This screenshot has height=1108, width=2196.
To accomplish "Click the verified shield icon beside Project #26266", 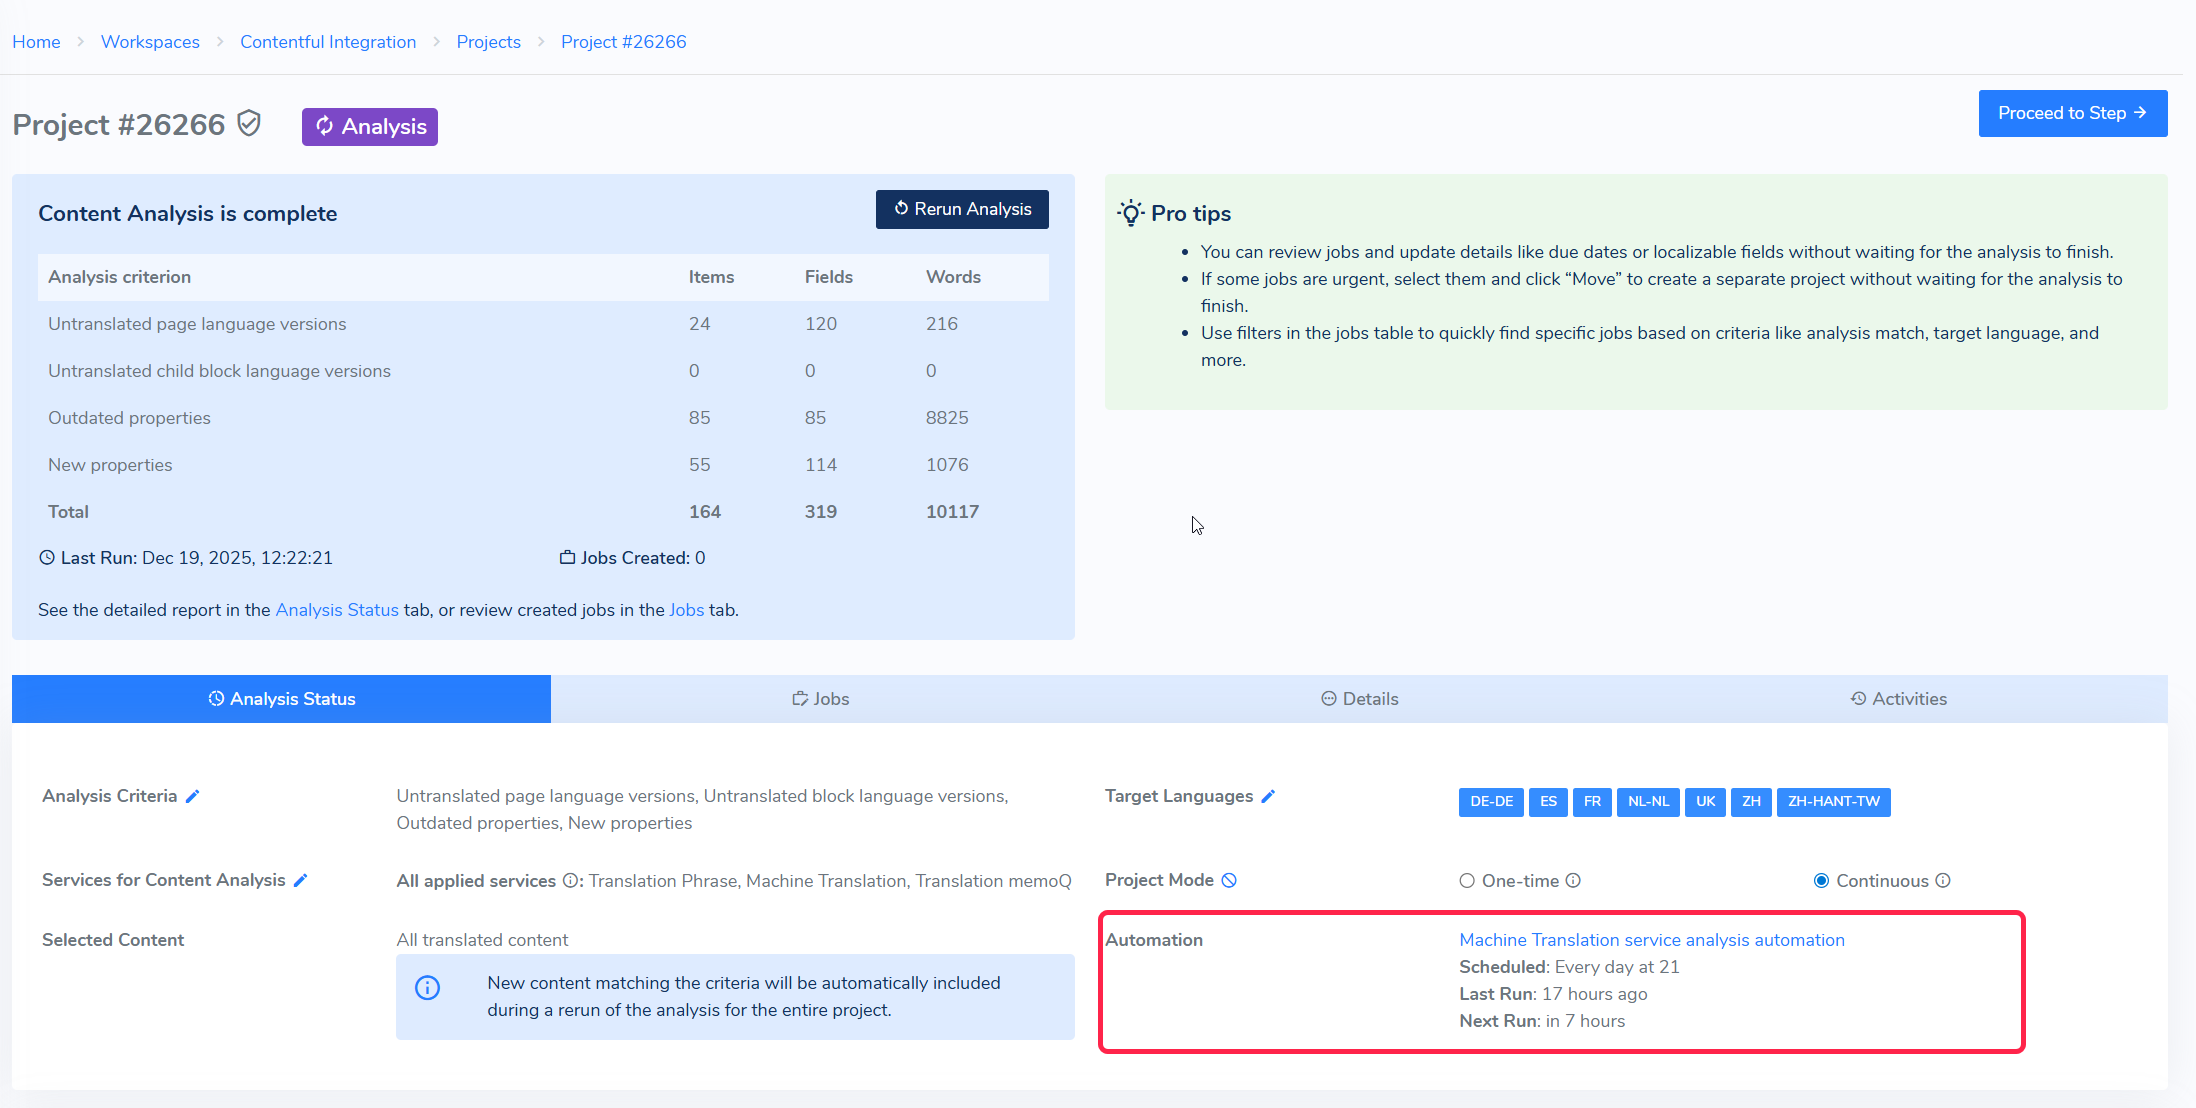I will (249, 124).
